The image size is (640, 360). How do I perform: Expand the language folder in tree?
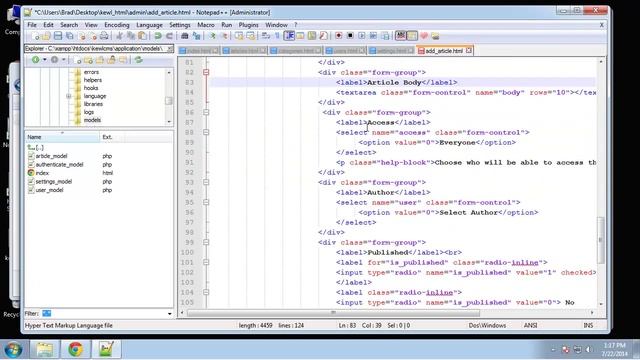click(x=69, y=96)
